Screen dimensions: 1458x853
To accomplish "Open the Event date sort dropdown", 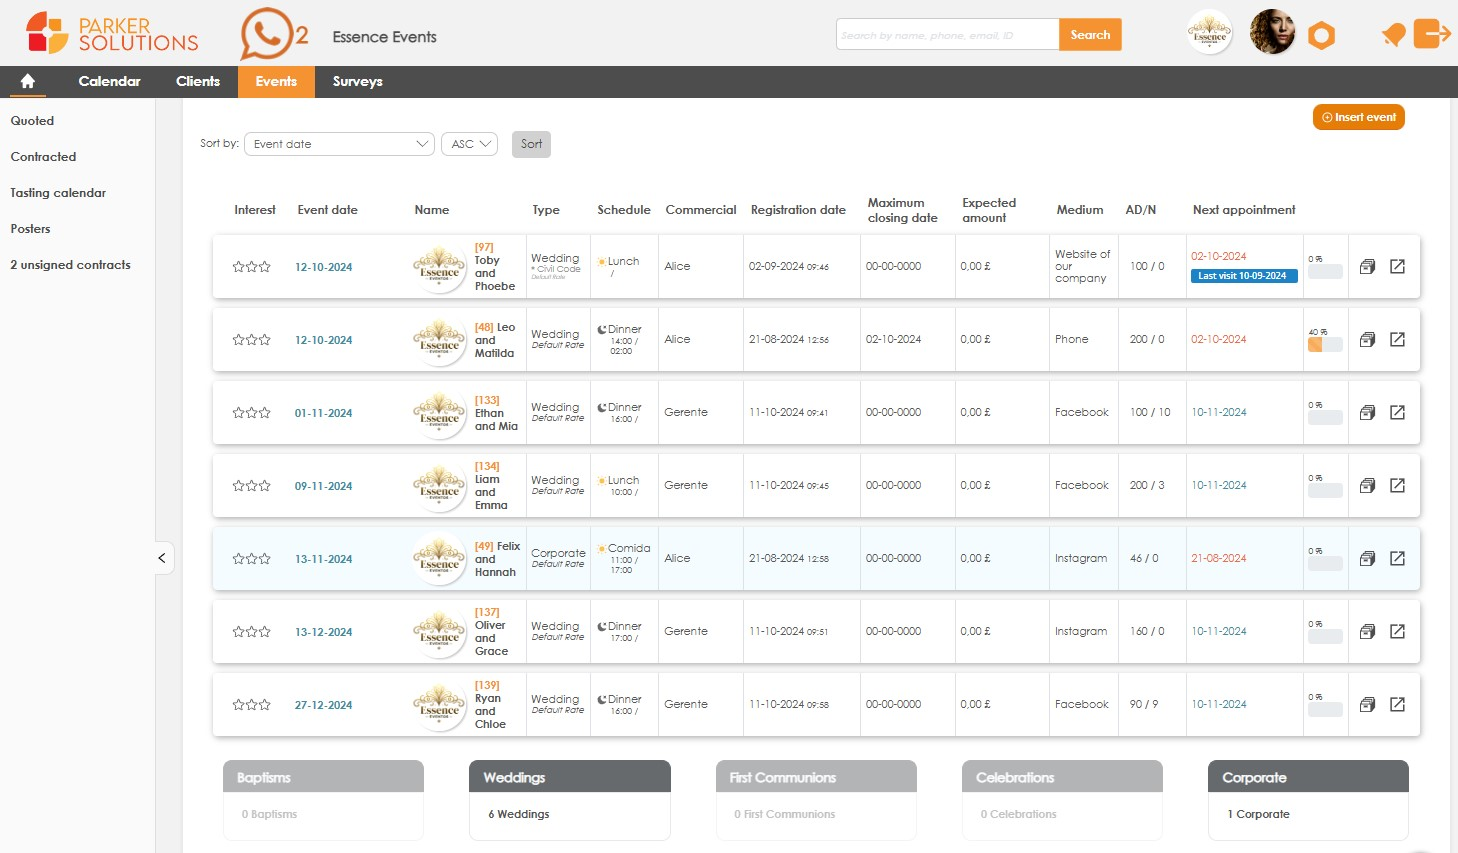I will click(338, 143).
